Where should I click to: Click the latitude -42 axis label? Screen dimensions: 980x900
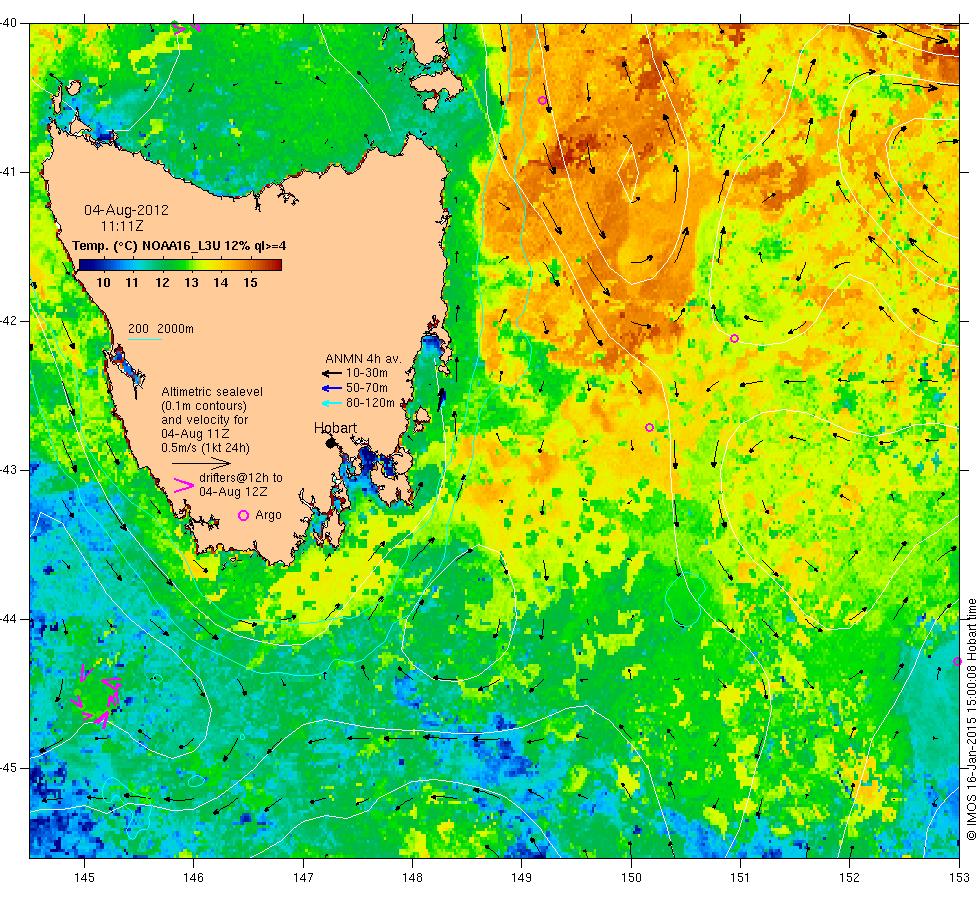point(9,321)
